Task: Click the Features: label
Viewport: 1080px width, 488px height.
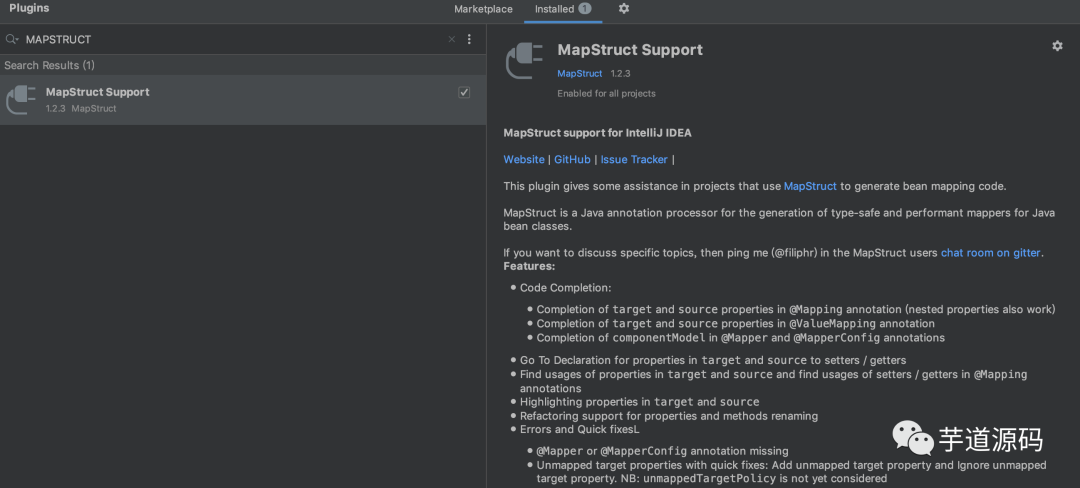Action: tap(529, 266)
